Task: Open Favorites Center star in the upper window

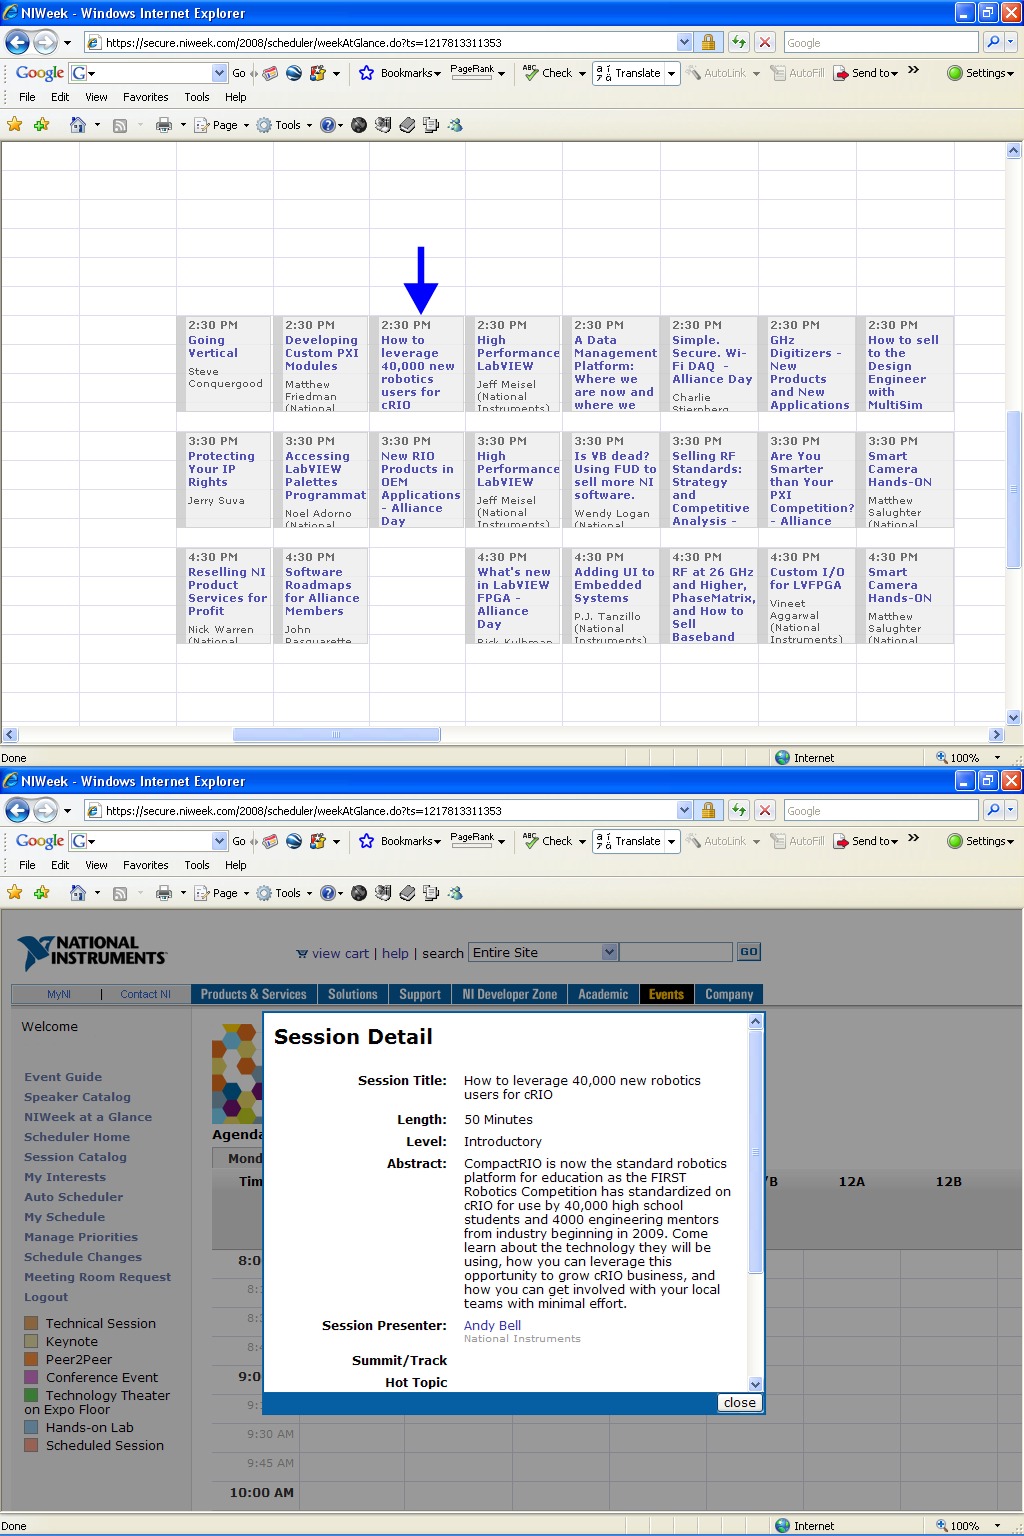Action: (15, 125)
